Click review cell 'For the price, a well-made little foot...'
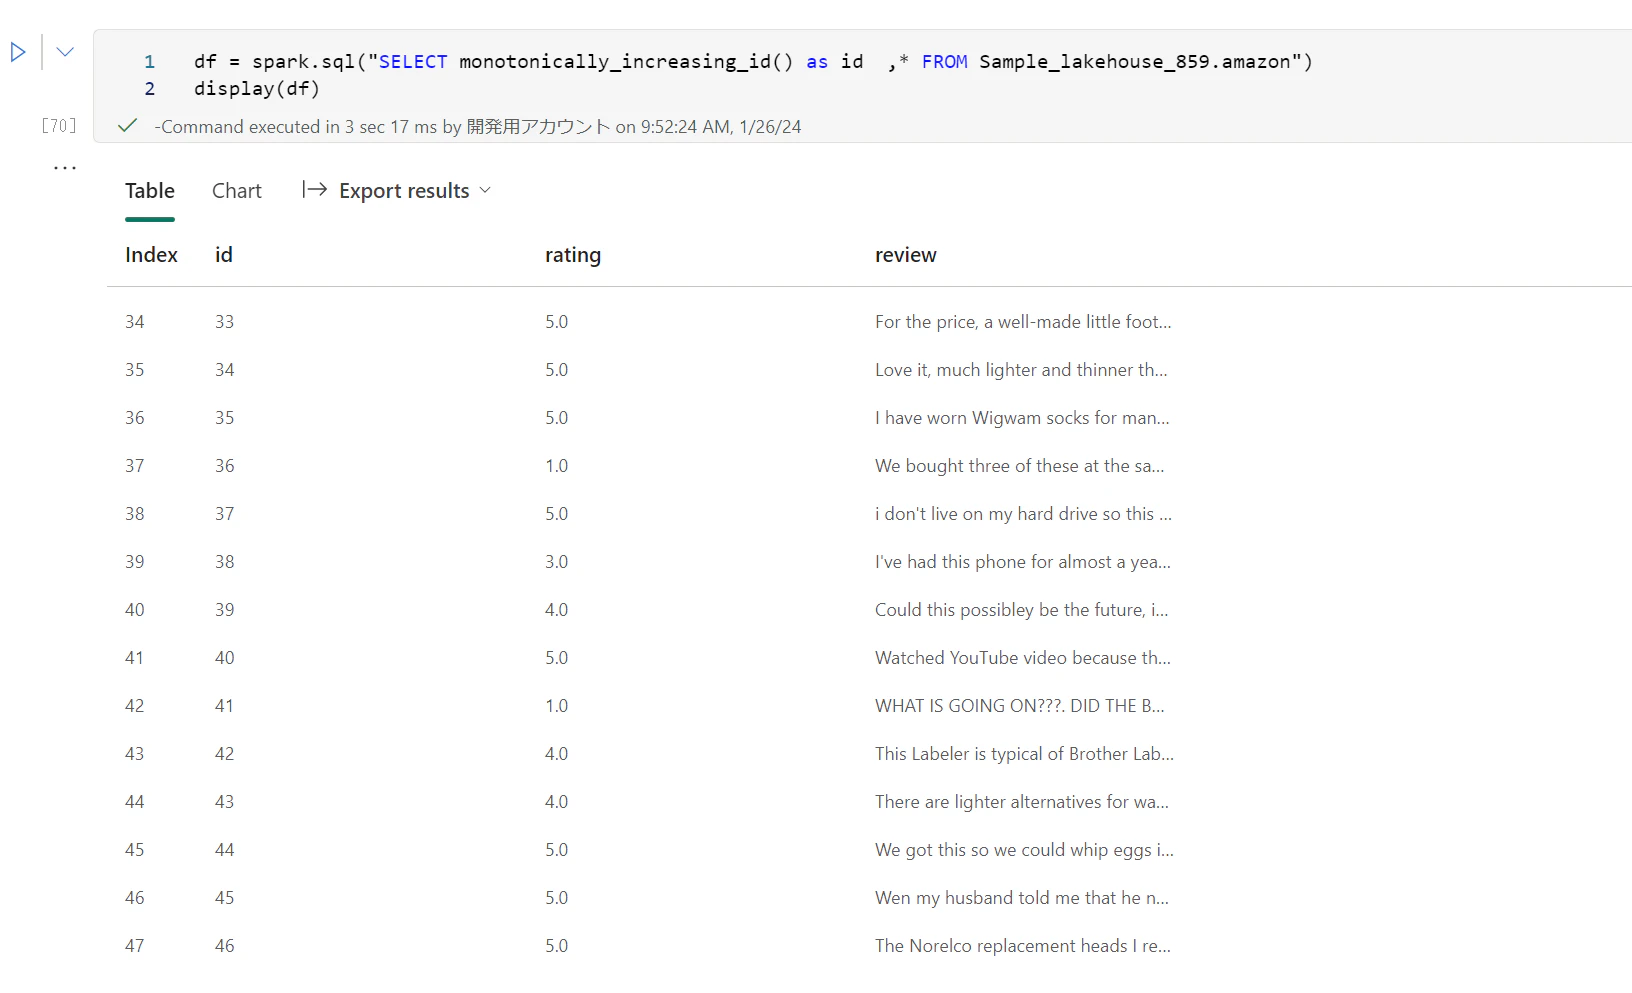 click(x=1023, y=322)
